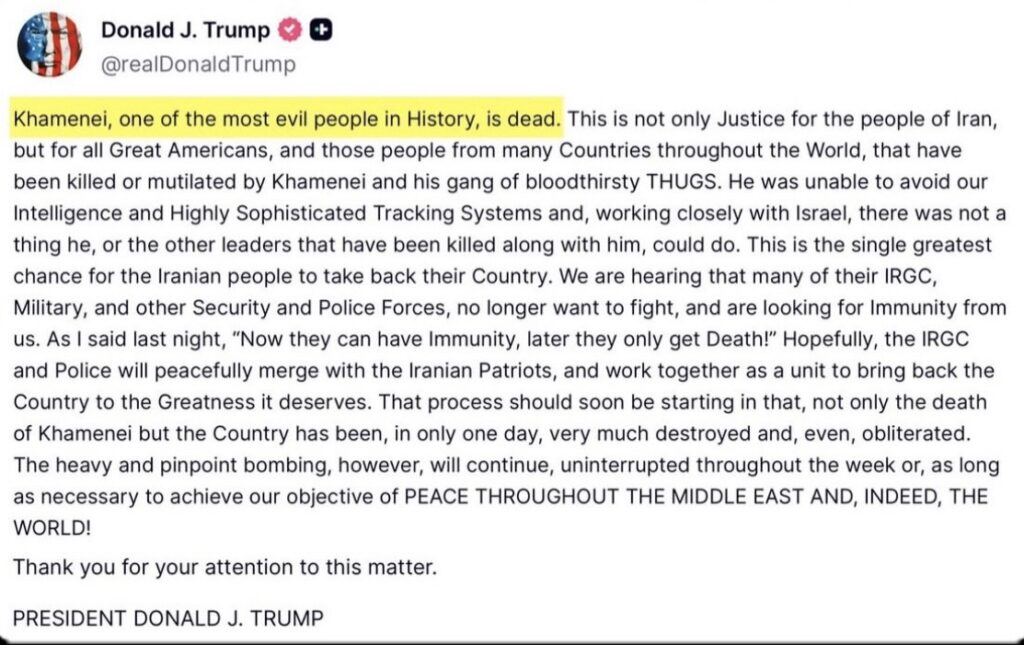Click the yellow highlighted opening sentence
The height and width of the screenshot is (645, 1024).
pos(288,121)
